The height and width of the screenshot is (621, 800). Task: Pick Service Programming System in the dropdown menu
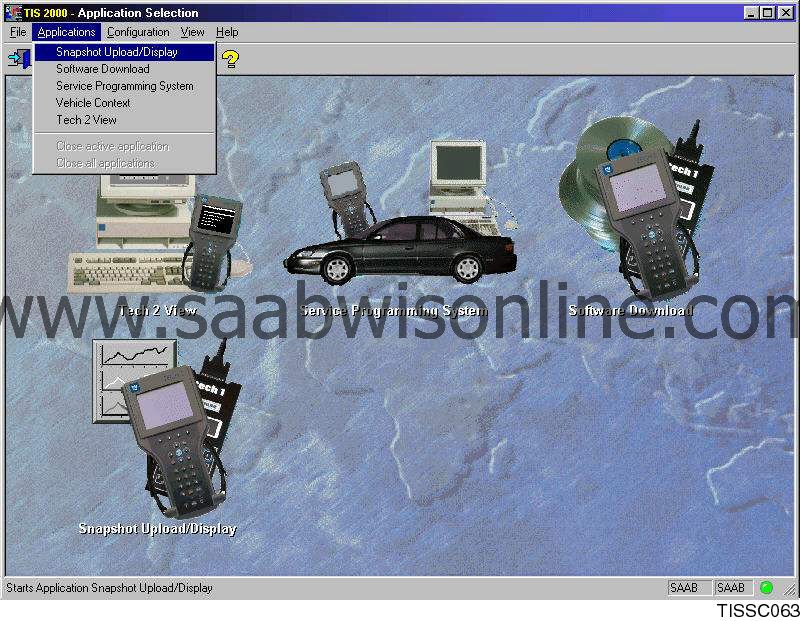click(124, 86)
